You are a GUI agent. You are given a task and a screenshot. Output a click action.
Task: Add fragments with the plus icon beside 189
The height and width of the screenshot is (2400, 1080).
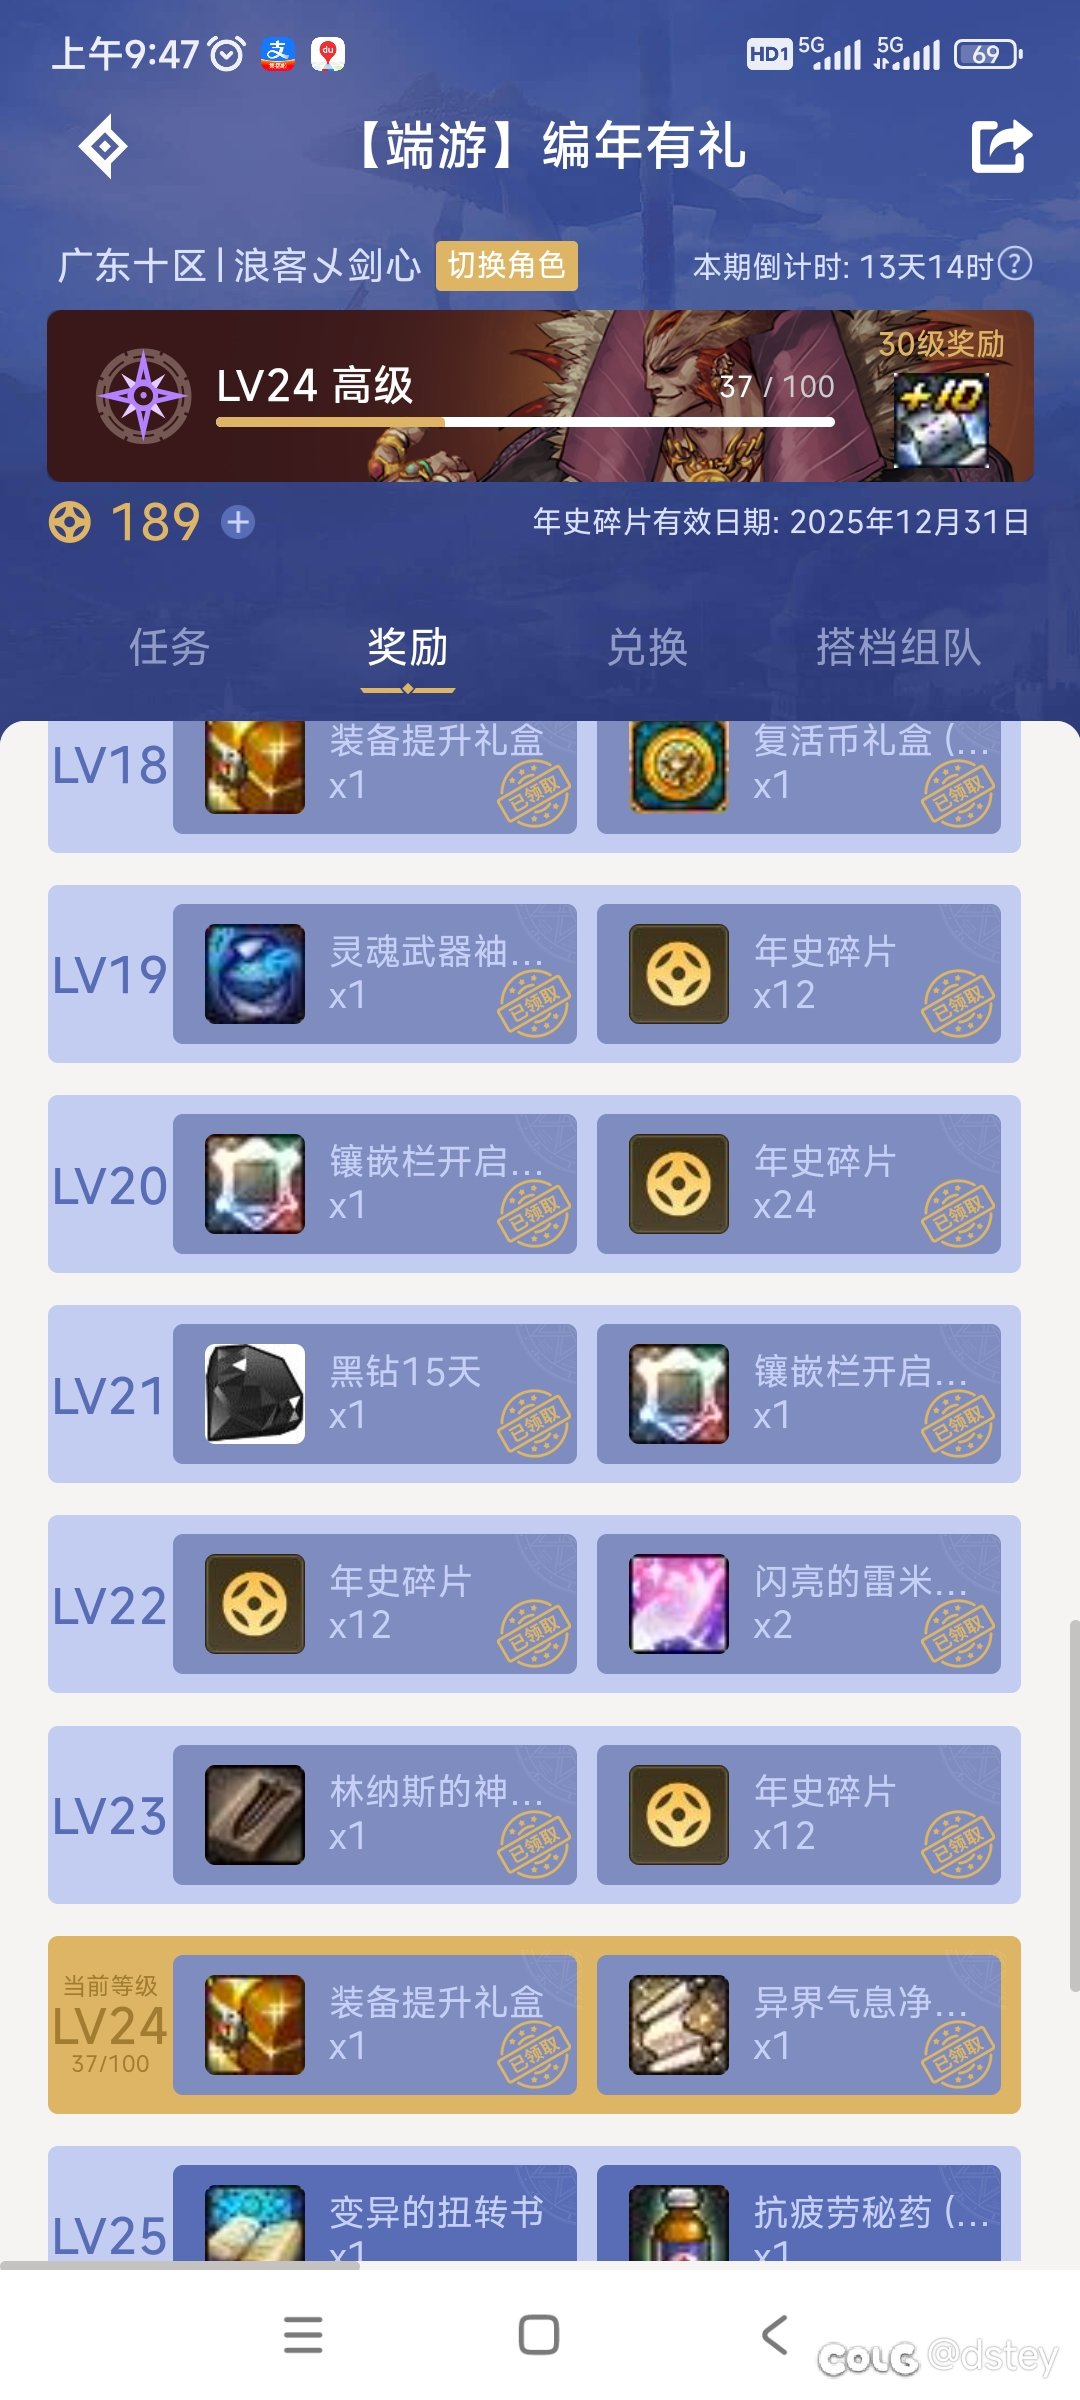238,522
